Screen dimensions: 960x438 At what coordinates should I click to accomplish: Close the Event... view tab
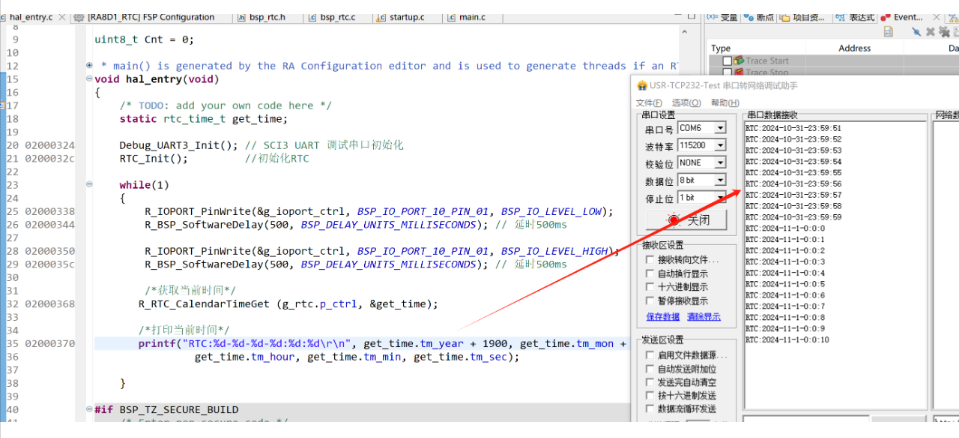pyautogui.click(x=936, y=17)
